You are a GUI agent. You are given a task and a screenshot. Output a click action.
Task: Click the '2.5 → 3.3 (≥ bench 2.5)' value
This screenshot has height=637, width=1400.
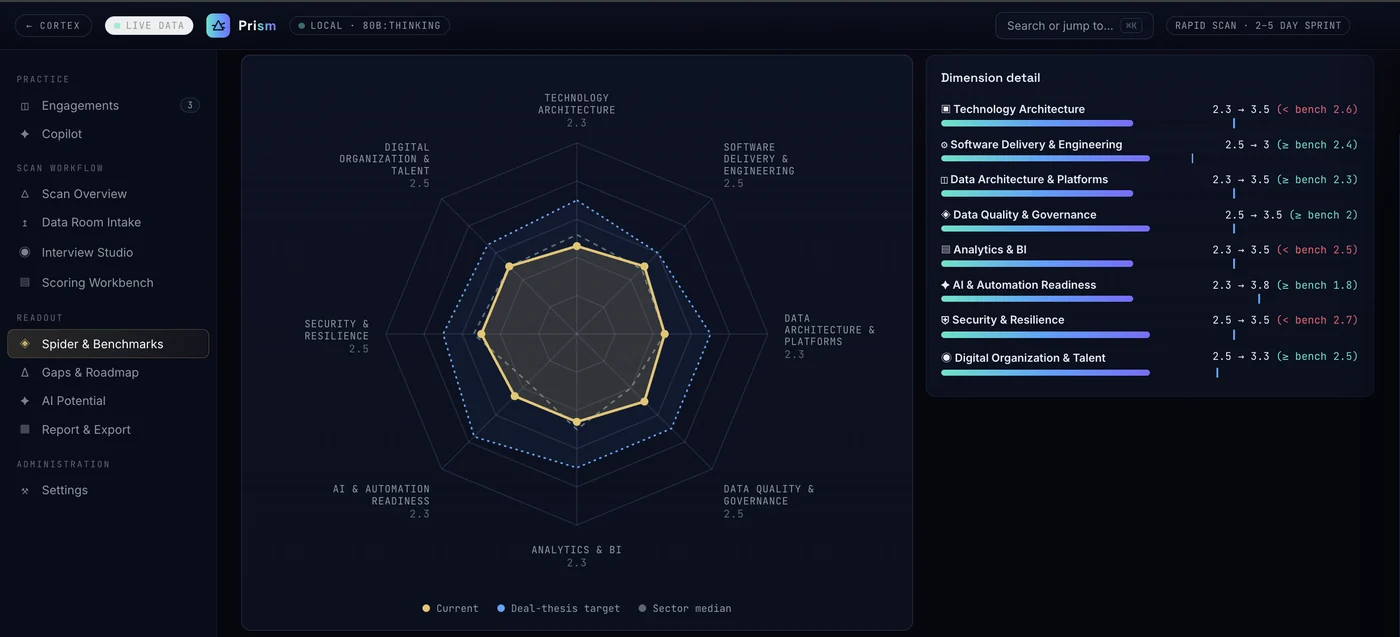[x=1285, y=356]
